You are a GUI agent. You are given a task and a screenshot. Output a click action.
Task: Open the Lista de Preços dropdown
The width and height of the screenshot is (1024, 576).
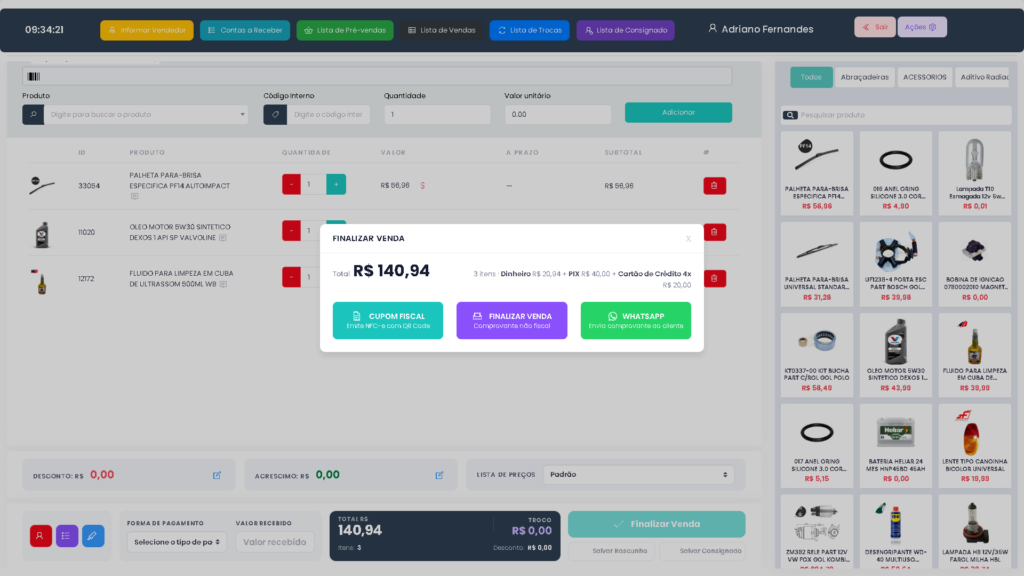[x=639, y=475]
